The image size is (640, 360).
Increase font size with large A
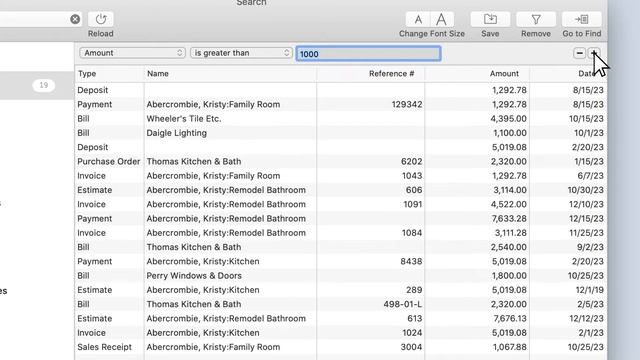point(441,19)
